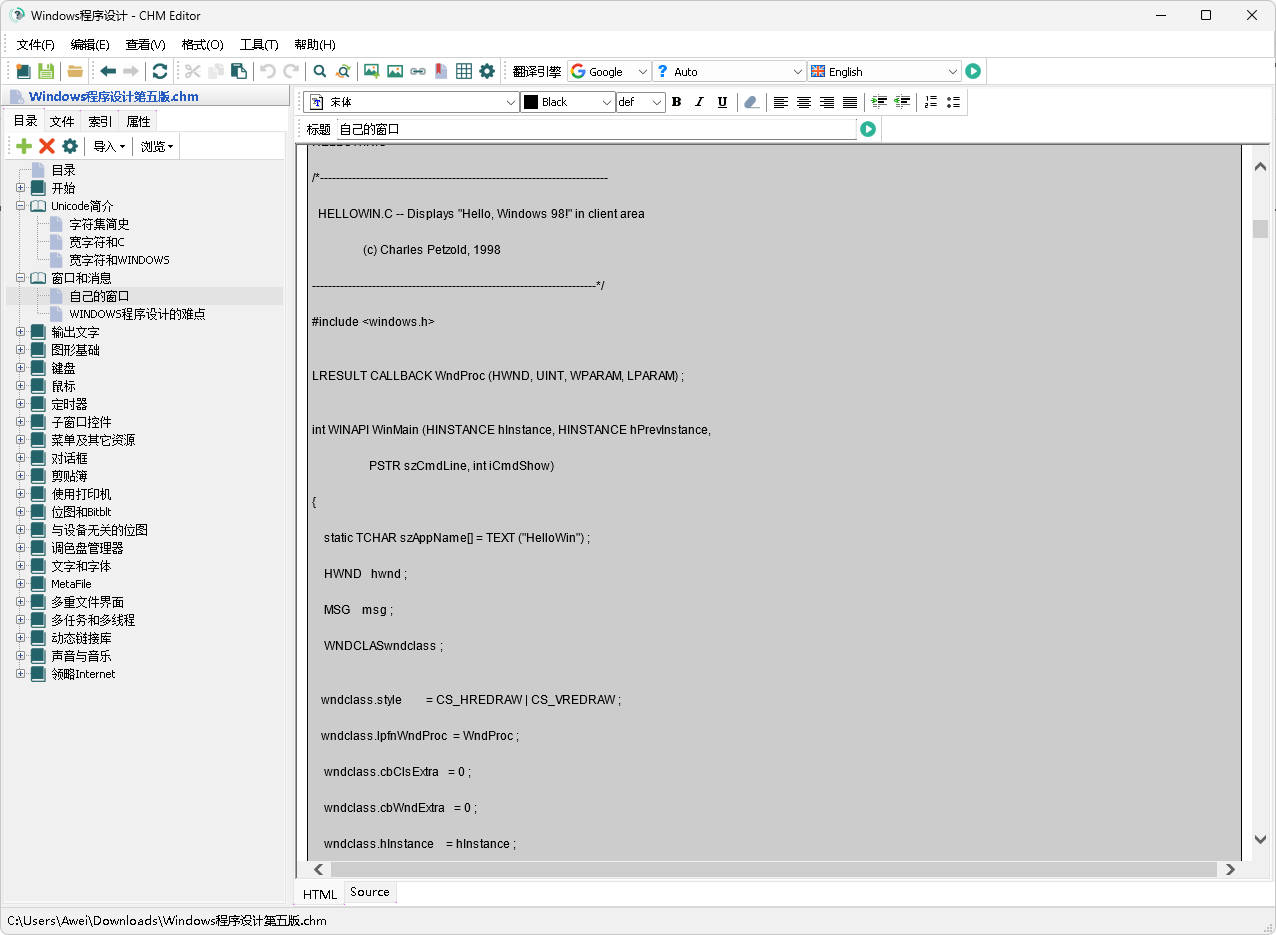Insert hyperlink with chain icon
Viewport: 1276px width, 935px height.
click(418, 71)
